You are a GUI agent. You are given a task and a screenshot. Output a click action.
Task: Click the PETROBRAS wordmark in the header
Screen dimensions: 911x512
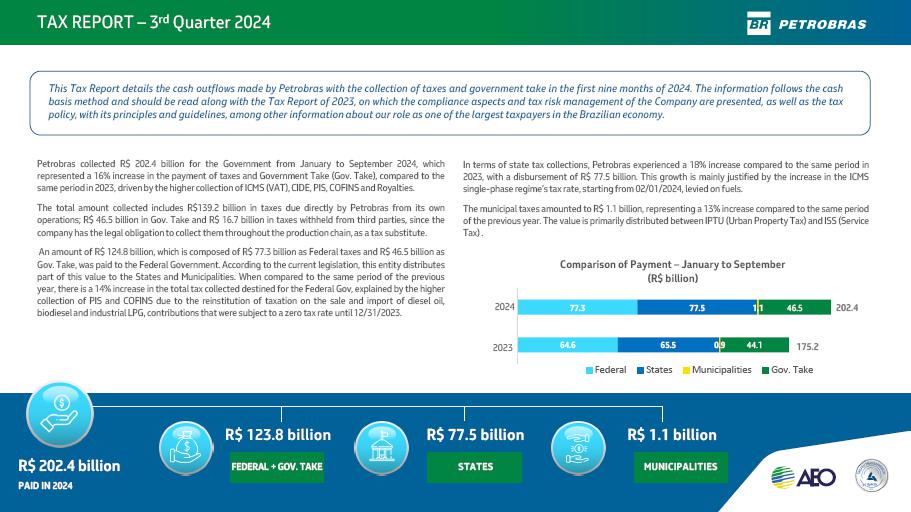tap(822, 24)
